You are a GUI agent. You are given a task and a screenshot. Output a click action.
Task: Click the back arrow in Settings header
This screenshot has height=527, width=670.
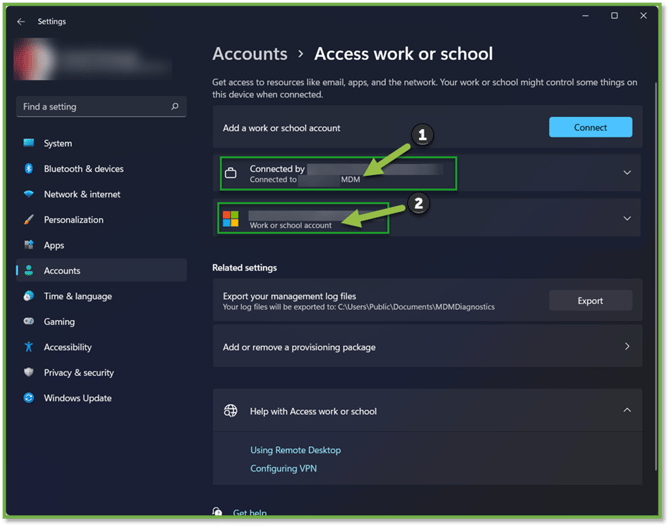coord(21,20)
